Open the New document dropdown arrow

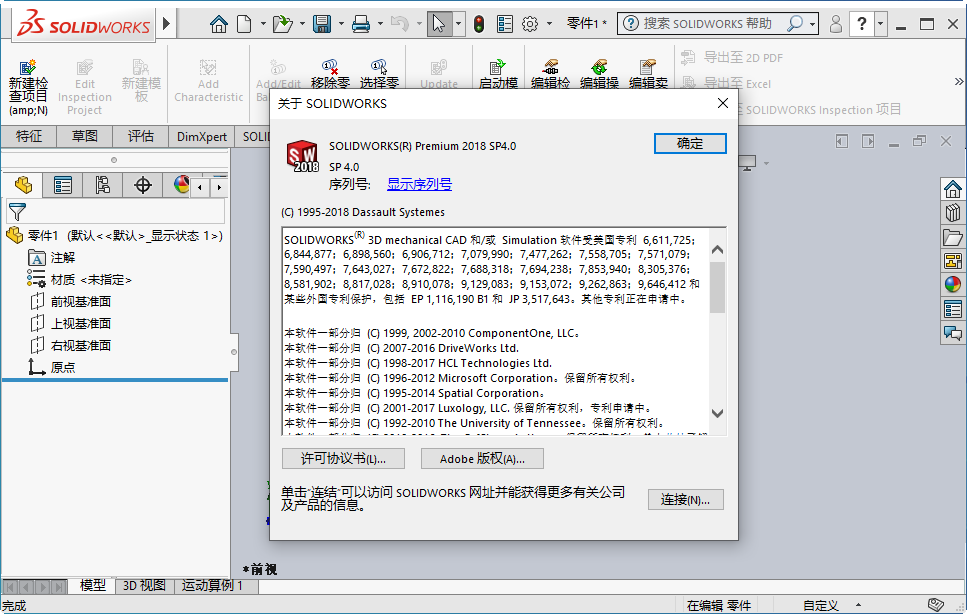[x=263, y=24]
